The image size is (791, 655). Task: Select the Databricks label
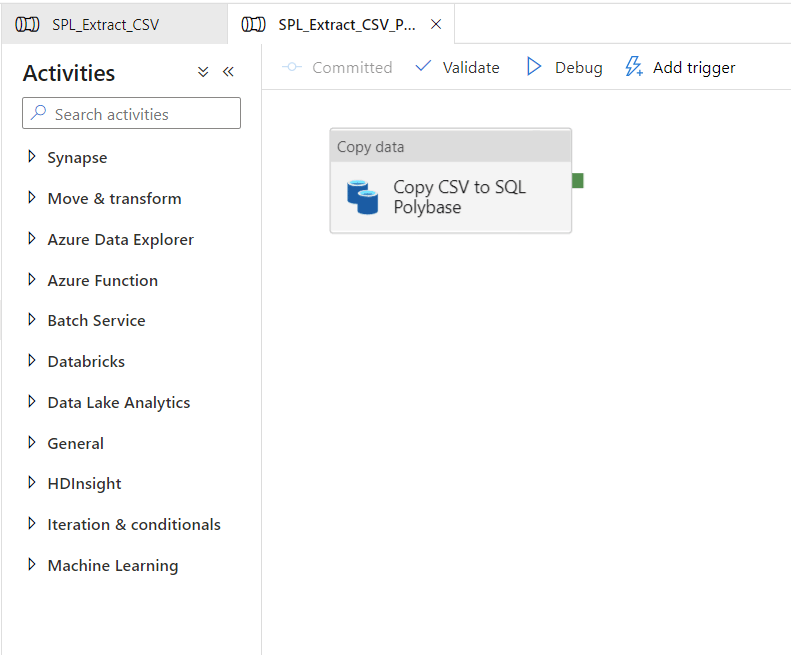click(x=86, y=361)
